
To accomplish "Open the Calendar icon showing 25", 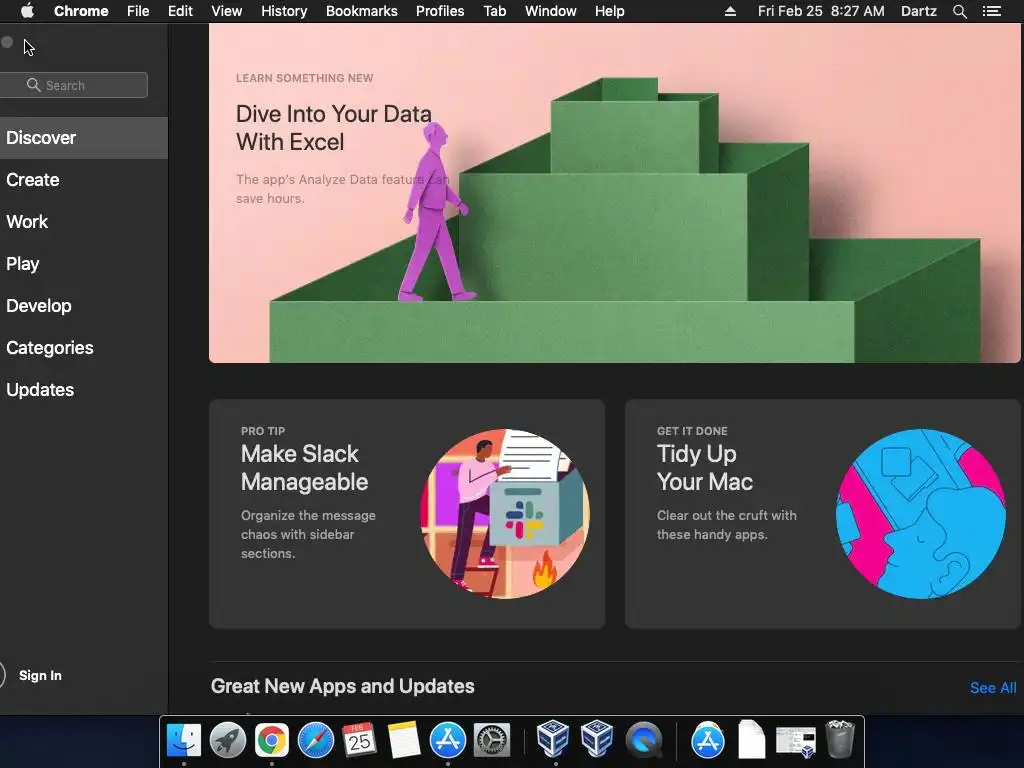I will [359, 740].
